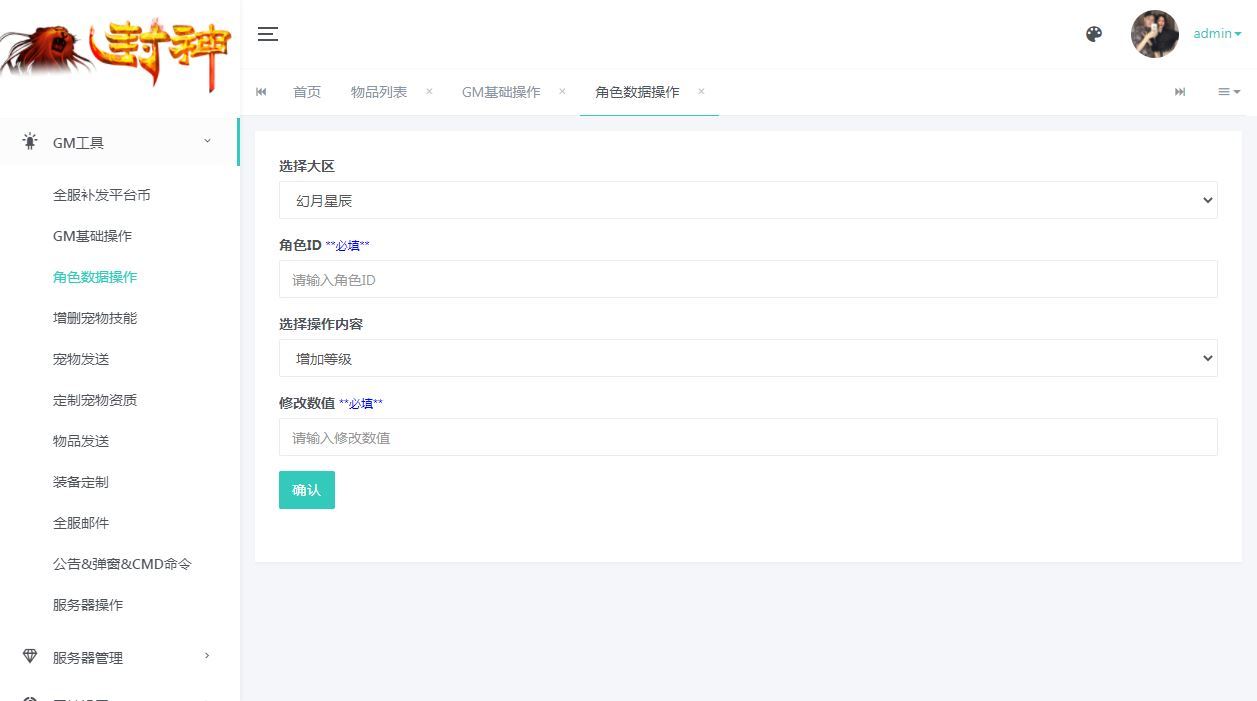This screenshot has width=1257, height=701.
Task: Open the 选择操作内容 operation dropdown
Action: [x=748, y=357]
